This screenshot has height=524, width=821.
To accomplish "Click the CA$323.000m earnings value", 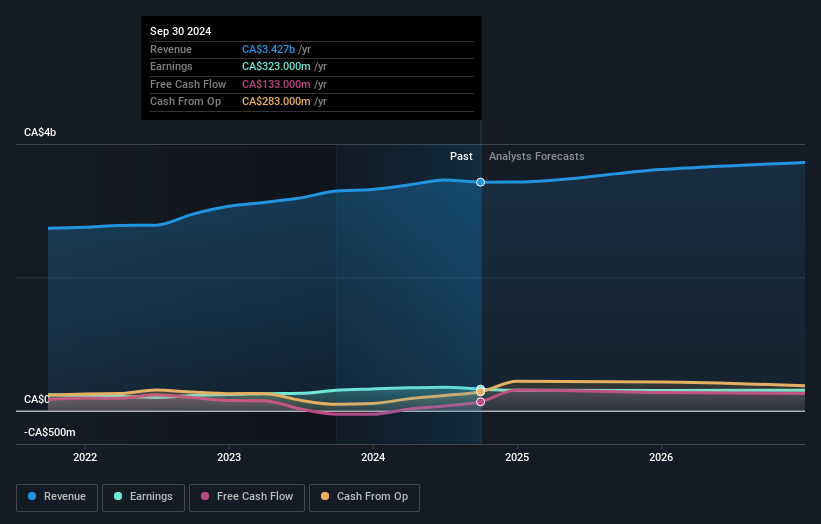I will coord(276,66).
